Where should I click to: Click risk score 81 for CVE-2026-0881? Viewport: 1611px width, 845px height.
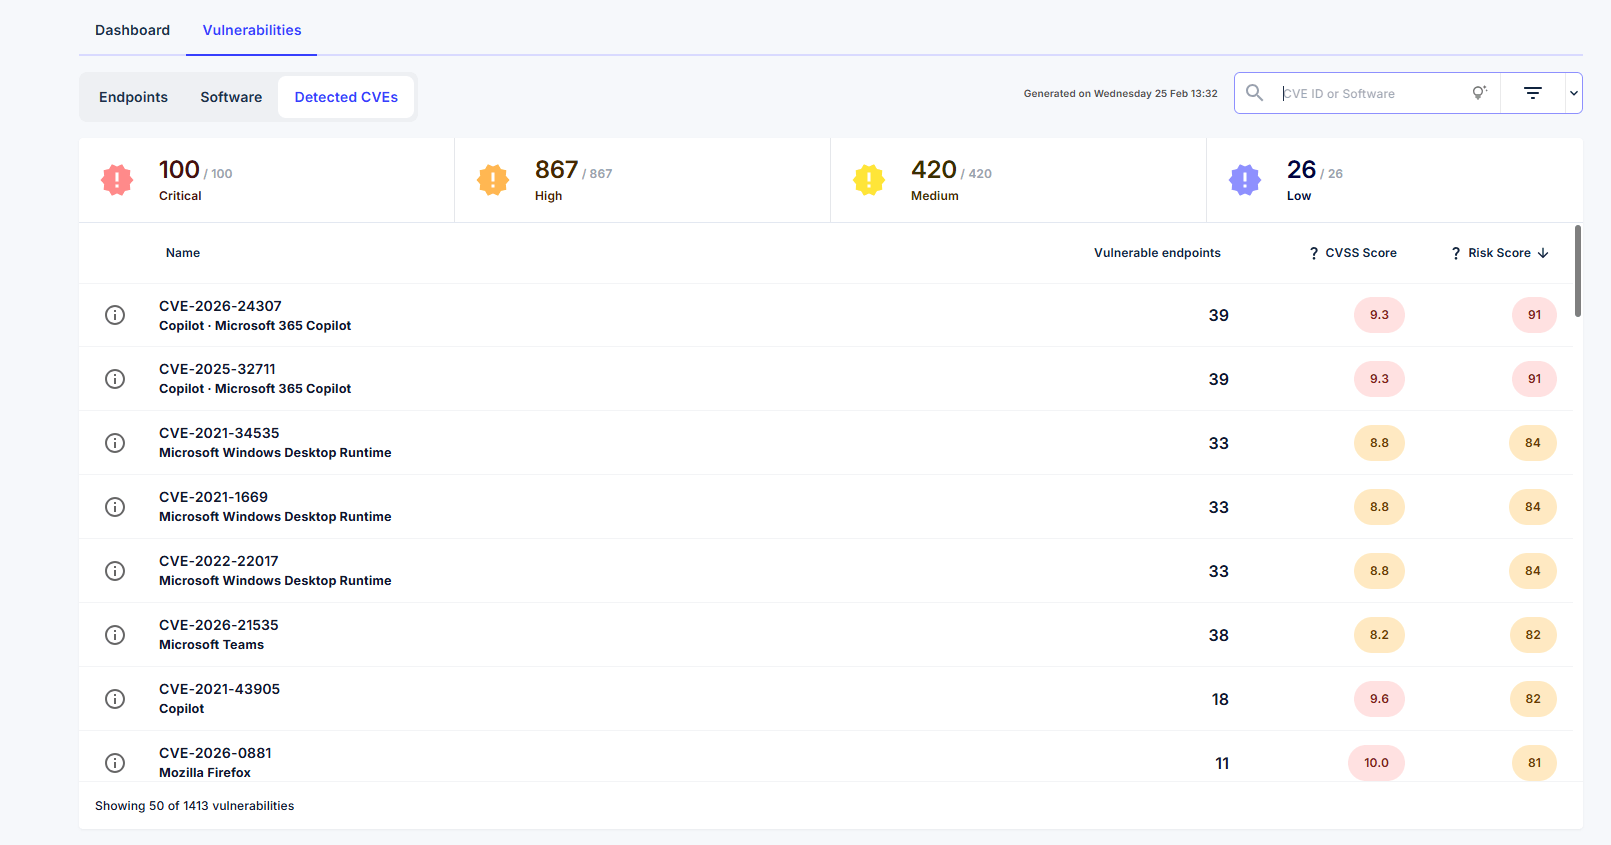(x=1534, y=763)
